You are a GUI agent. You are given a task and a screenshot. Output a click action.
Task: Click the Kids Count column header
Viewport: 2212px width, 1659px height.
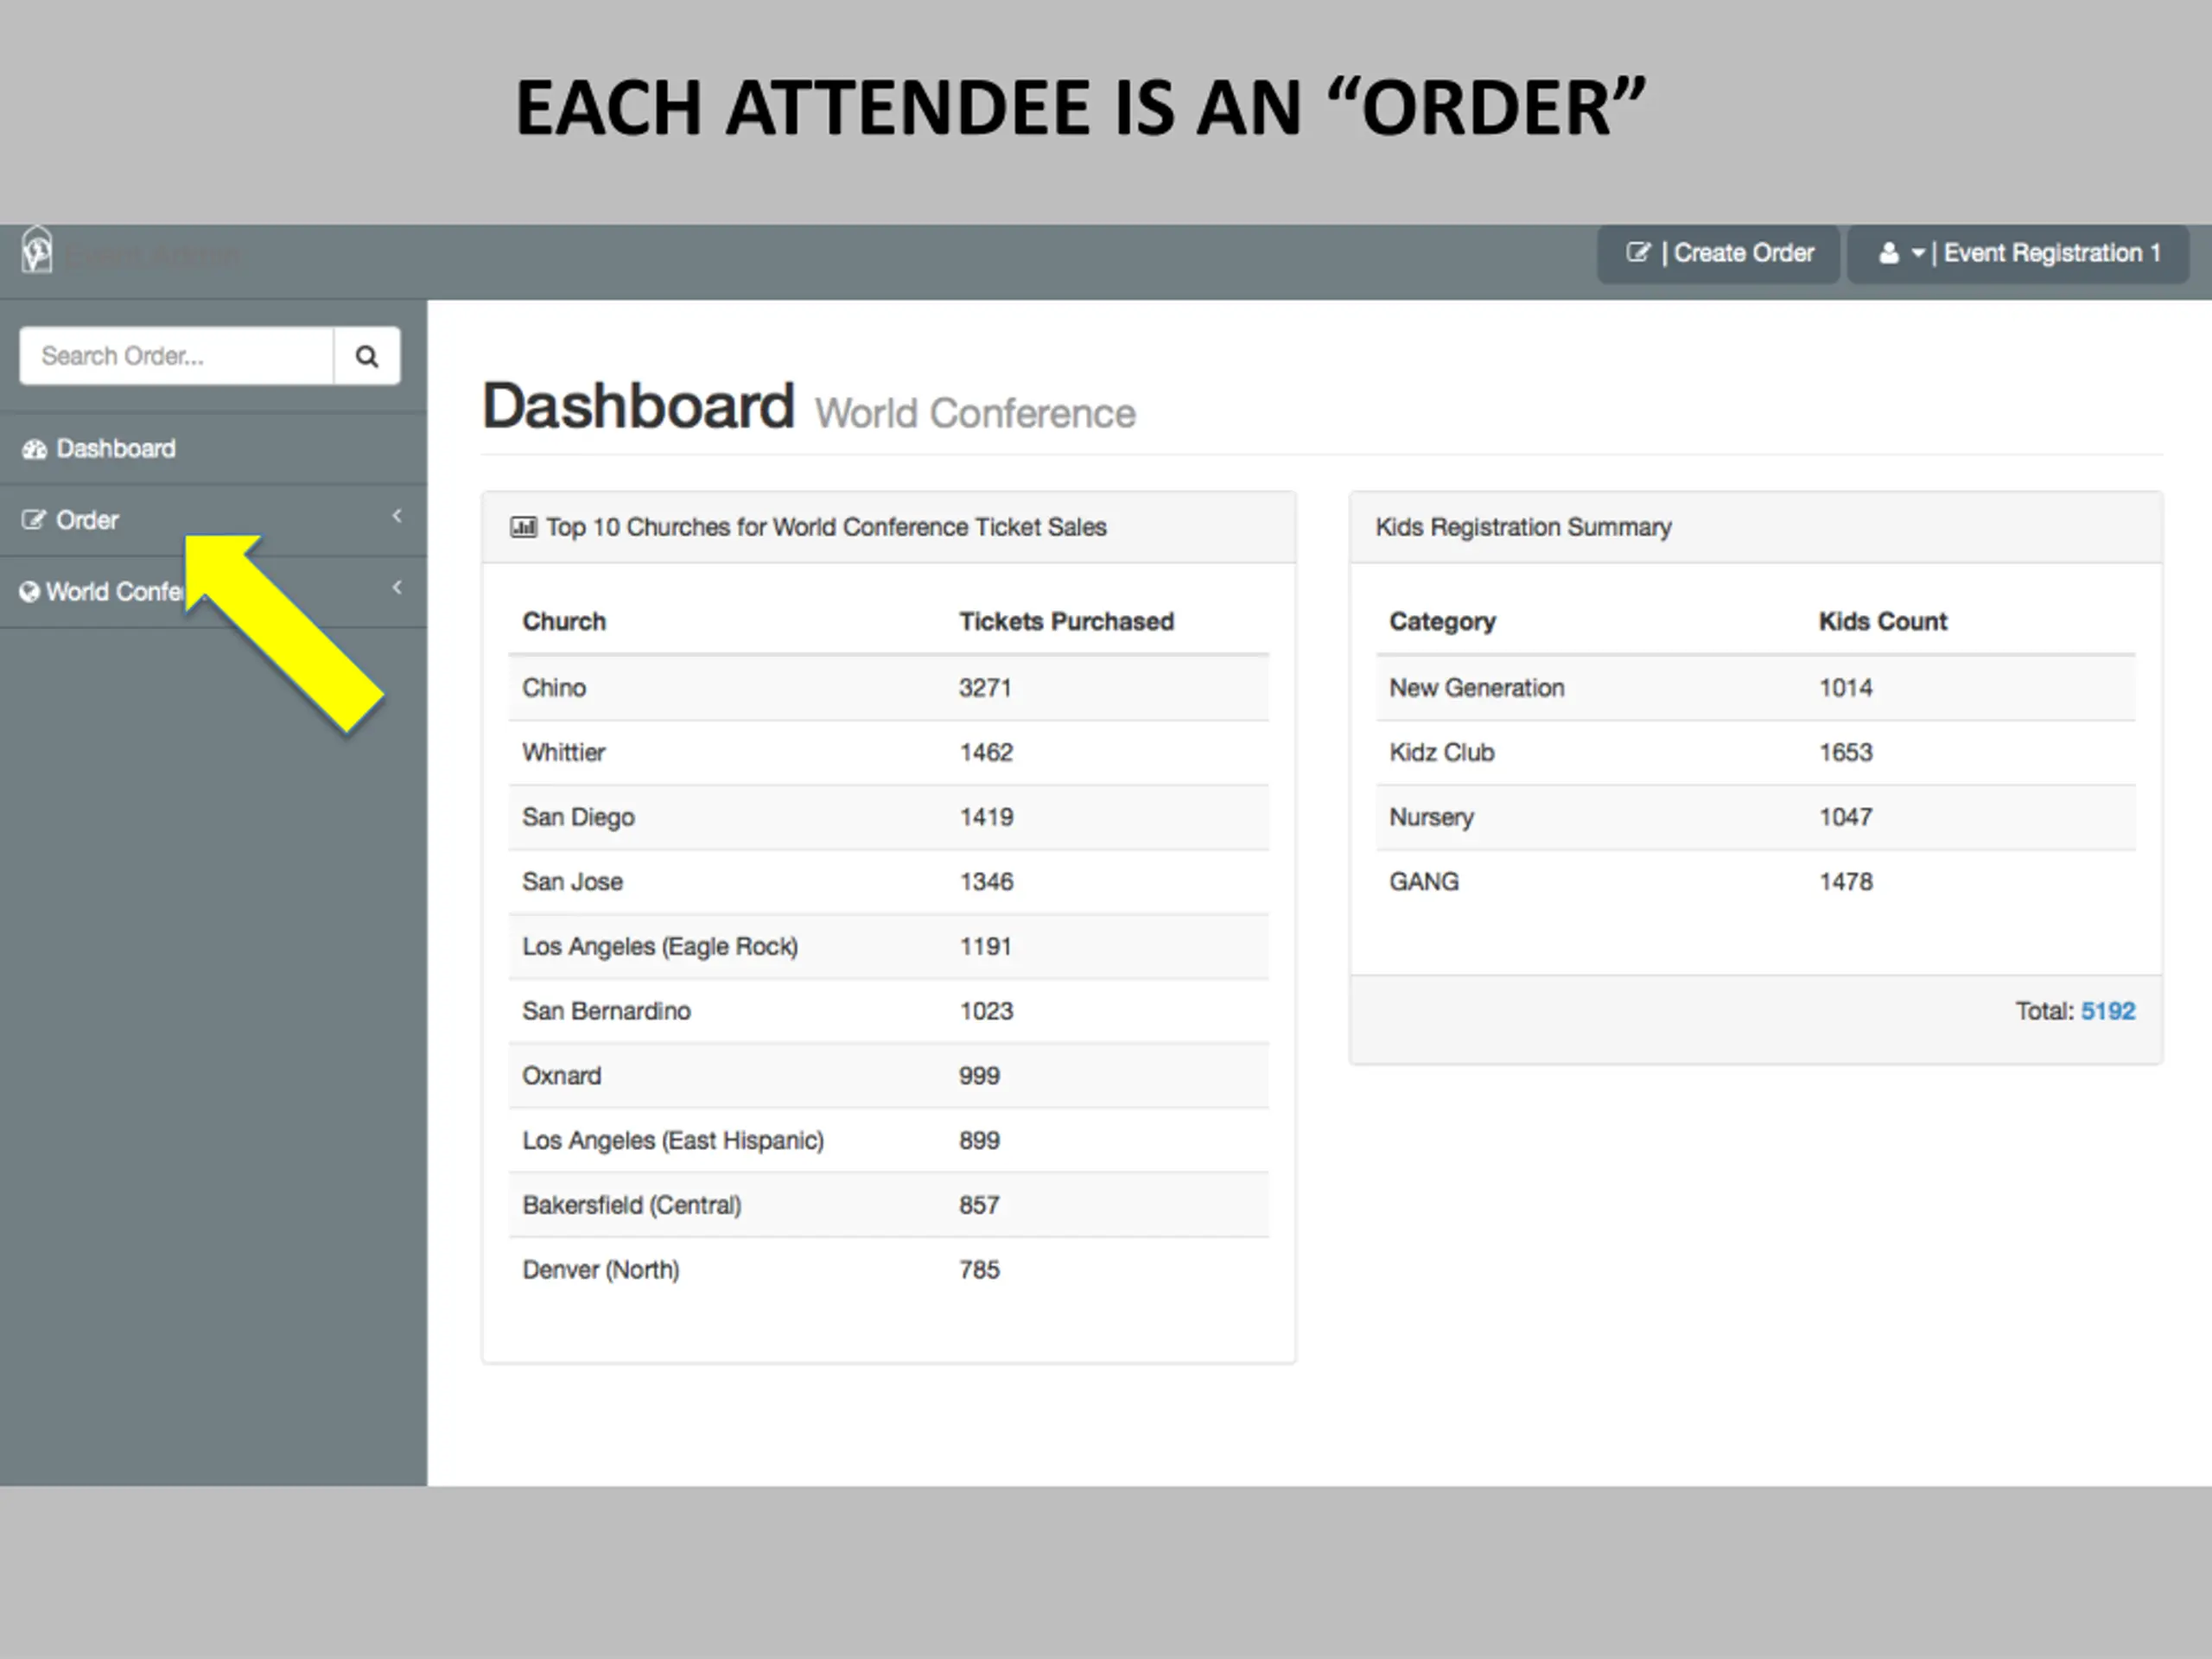[1882, 621]
